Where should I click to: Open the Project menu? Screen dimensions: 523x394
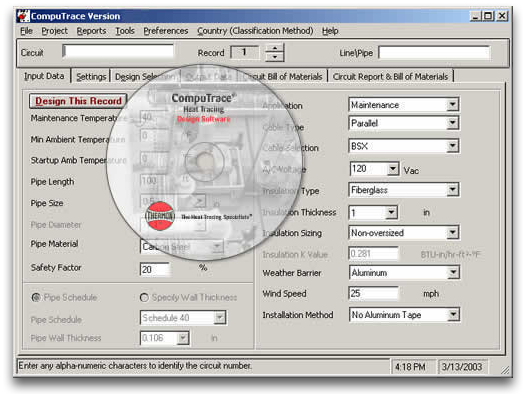point(54,31)
